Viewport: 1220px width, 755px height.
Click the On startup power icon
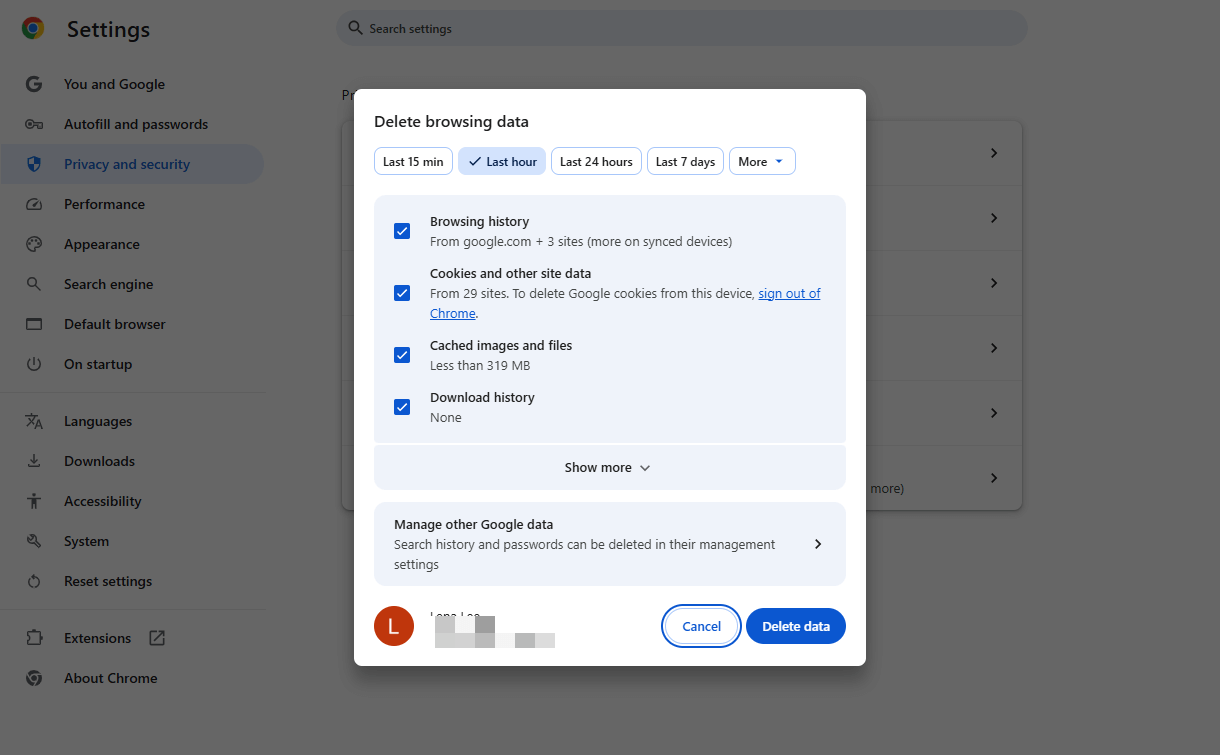point(34,364)
